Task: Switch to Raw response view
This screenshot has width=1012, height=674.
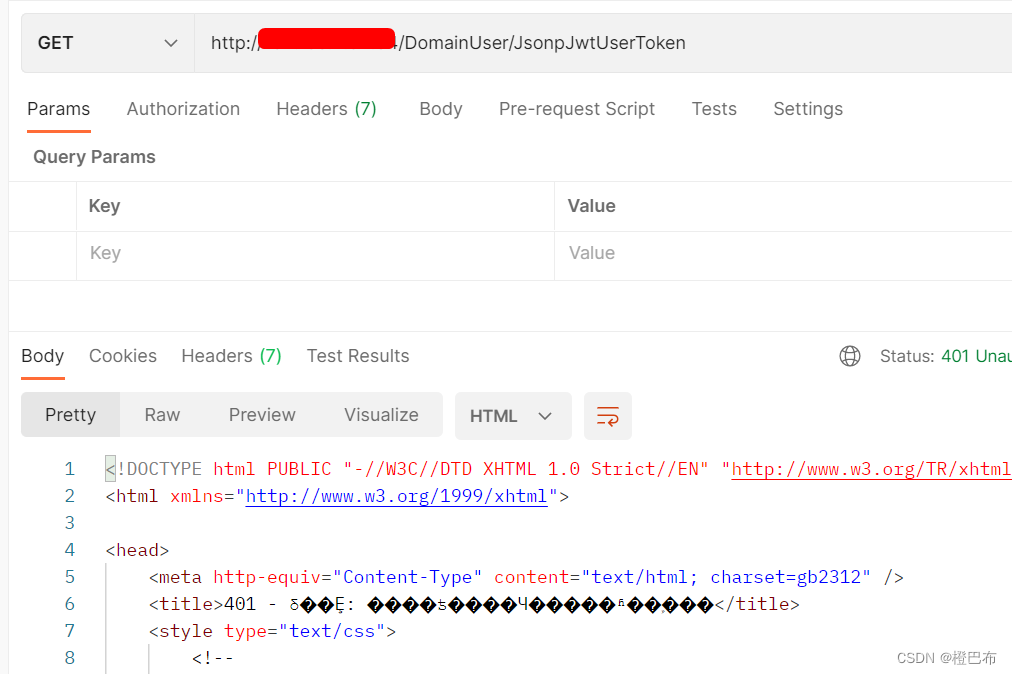Action: [x=162, y=415]
